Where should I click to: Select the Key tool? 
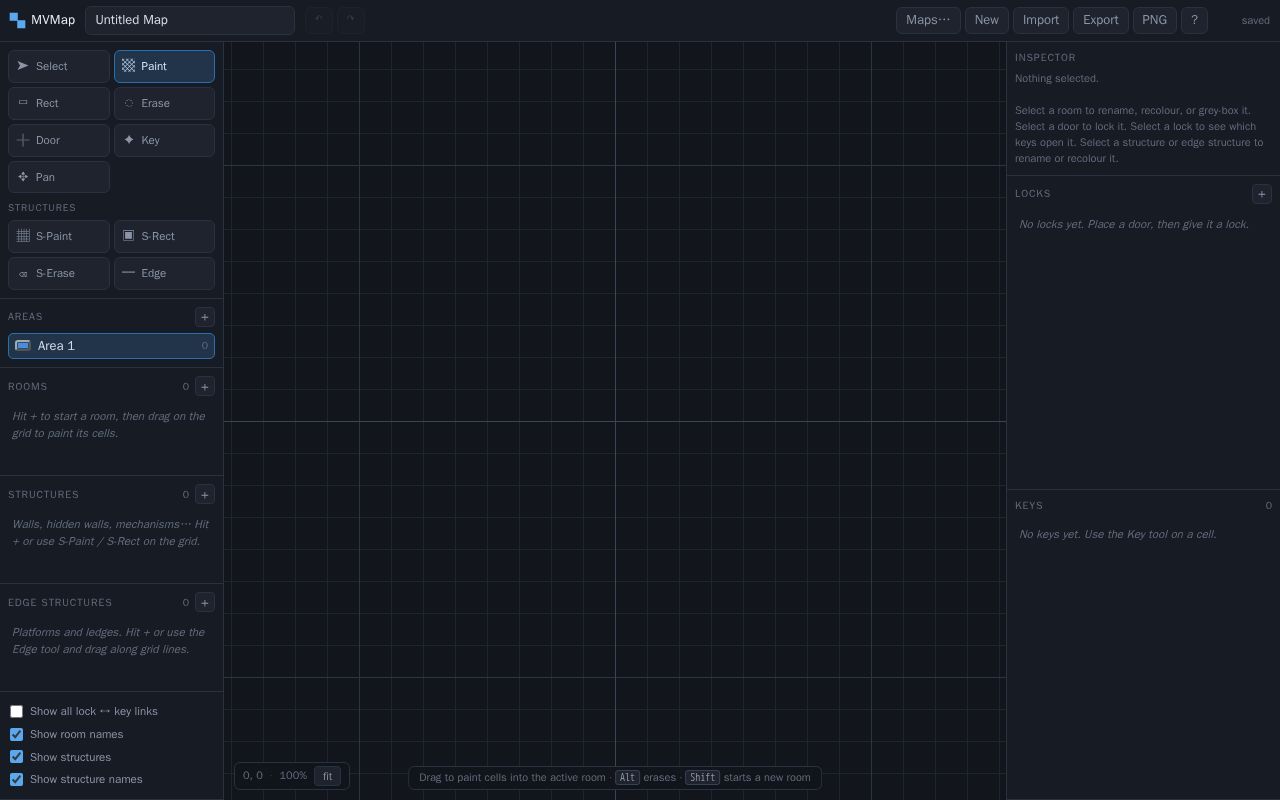tap(164, 140)
